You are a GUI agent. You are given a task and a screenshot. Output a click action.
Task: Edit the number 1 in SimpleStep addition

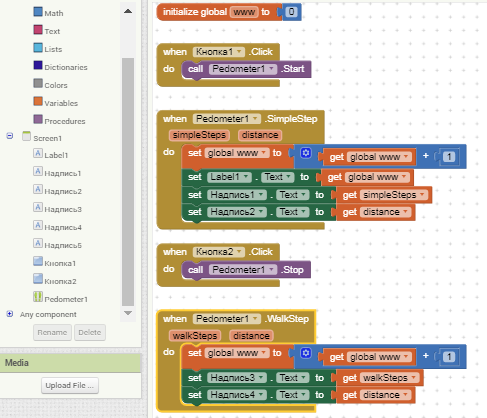coord(449,157)
